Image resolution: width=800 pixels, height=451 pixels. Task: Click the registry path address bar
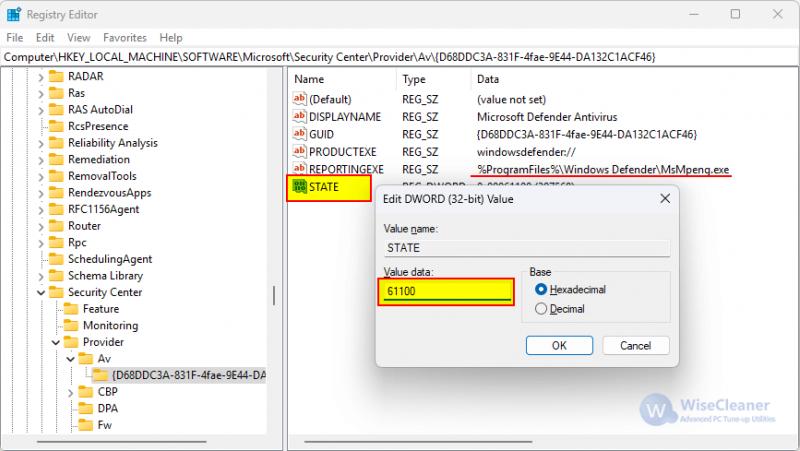(x=400, y=57)
